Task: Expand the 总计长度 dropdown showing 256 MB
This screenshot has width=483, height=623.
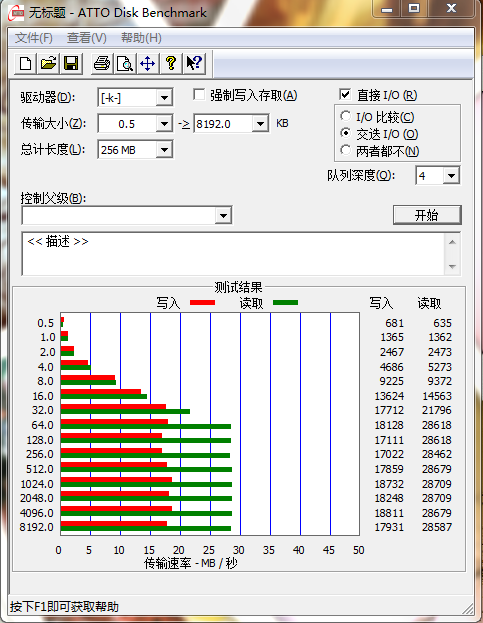Action: pos(164,150)
